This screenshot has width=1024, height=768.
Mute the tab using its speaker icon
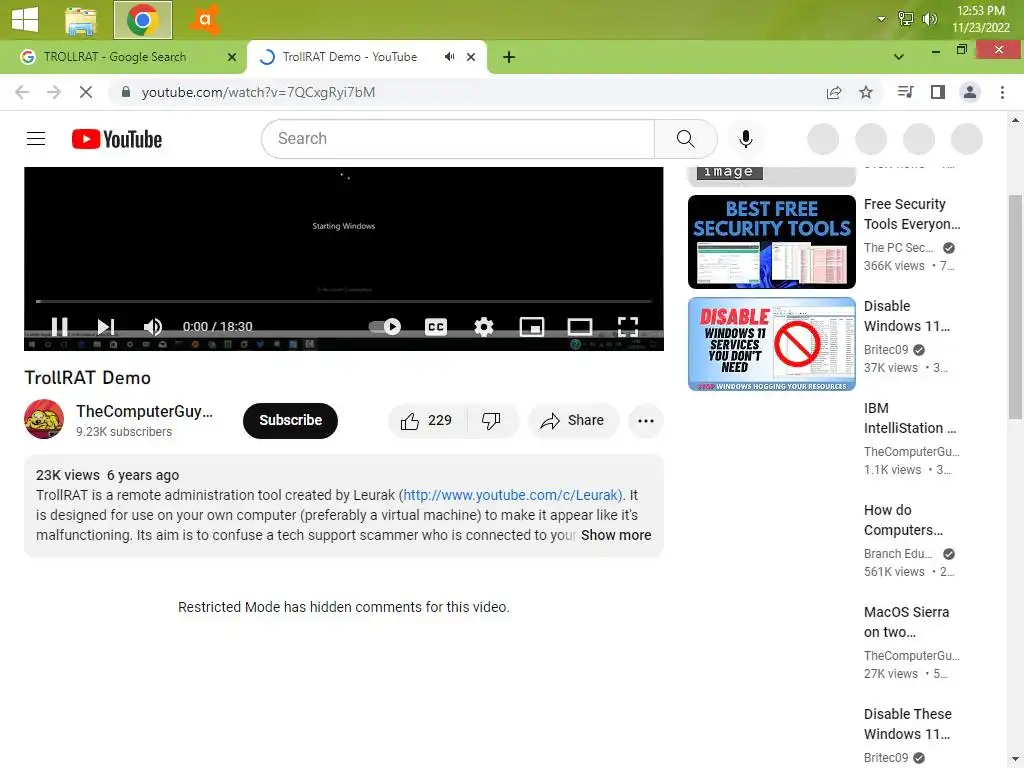pos(449,57)
